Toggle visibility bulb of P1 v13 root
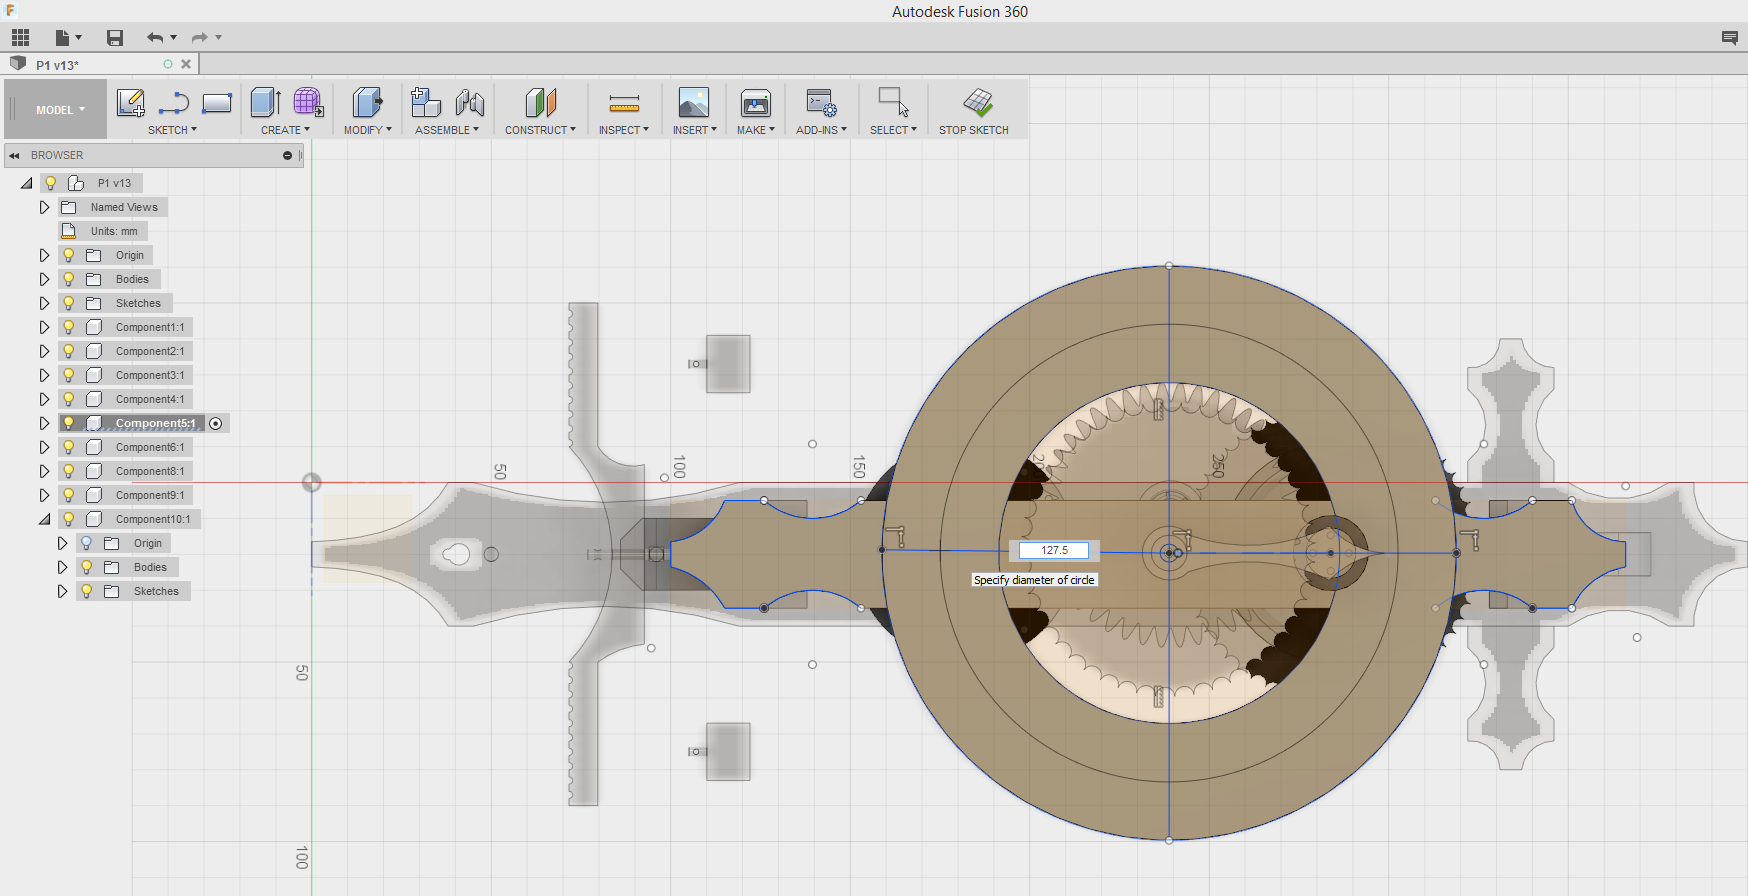The width and height of the screenshot is (1748, 896). click(51, 183)
